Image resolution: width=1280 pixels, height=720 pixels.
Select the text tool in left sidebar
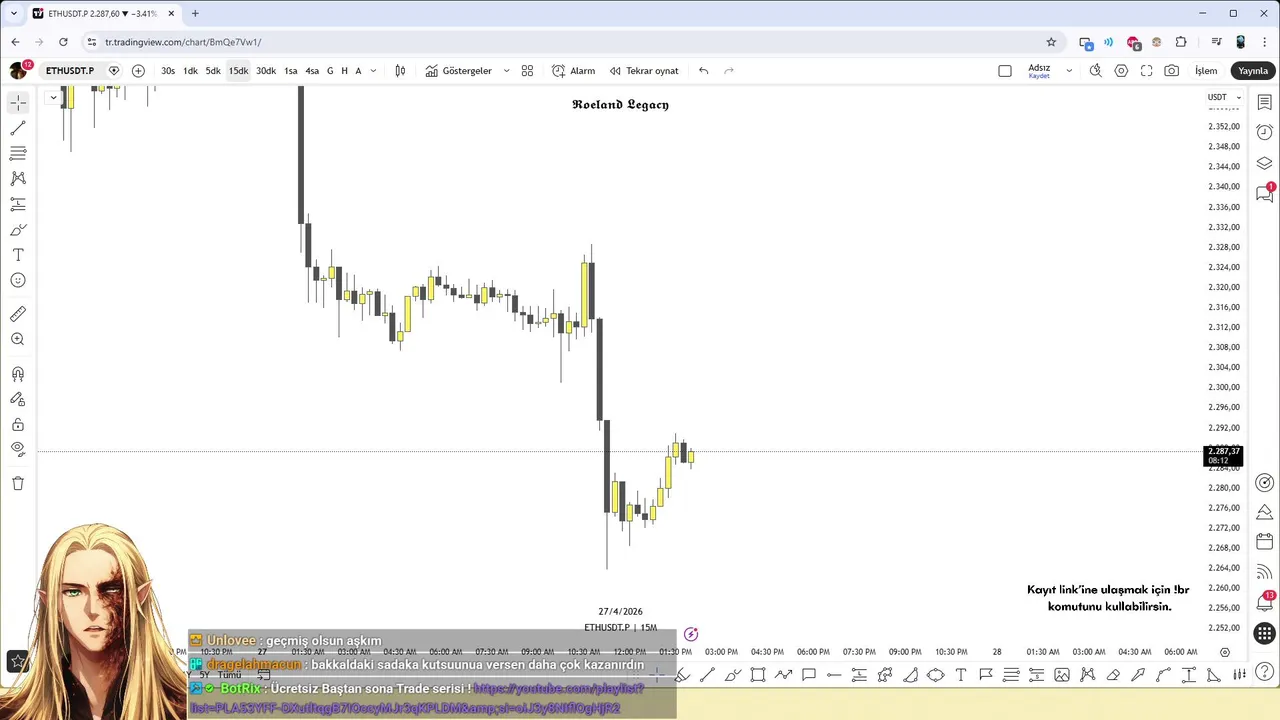point(18,255)
